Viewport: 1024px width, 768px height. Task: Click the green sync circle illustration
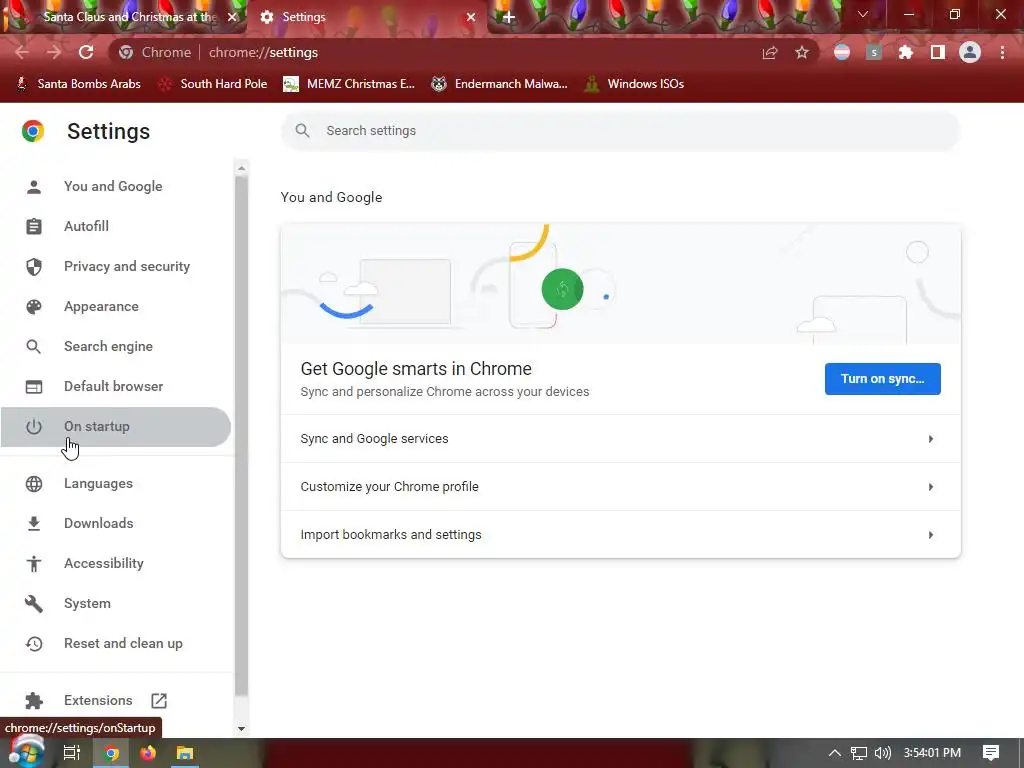[x=562, y=289]
